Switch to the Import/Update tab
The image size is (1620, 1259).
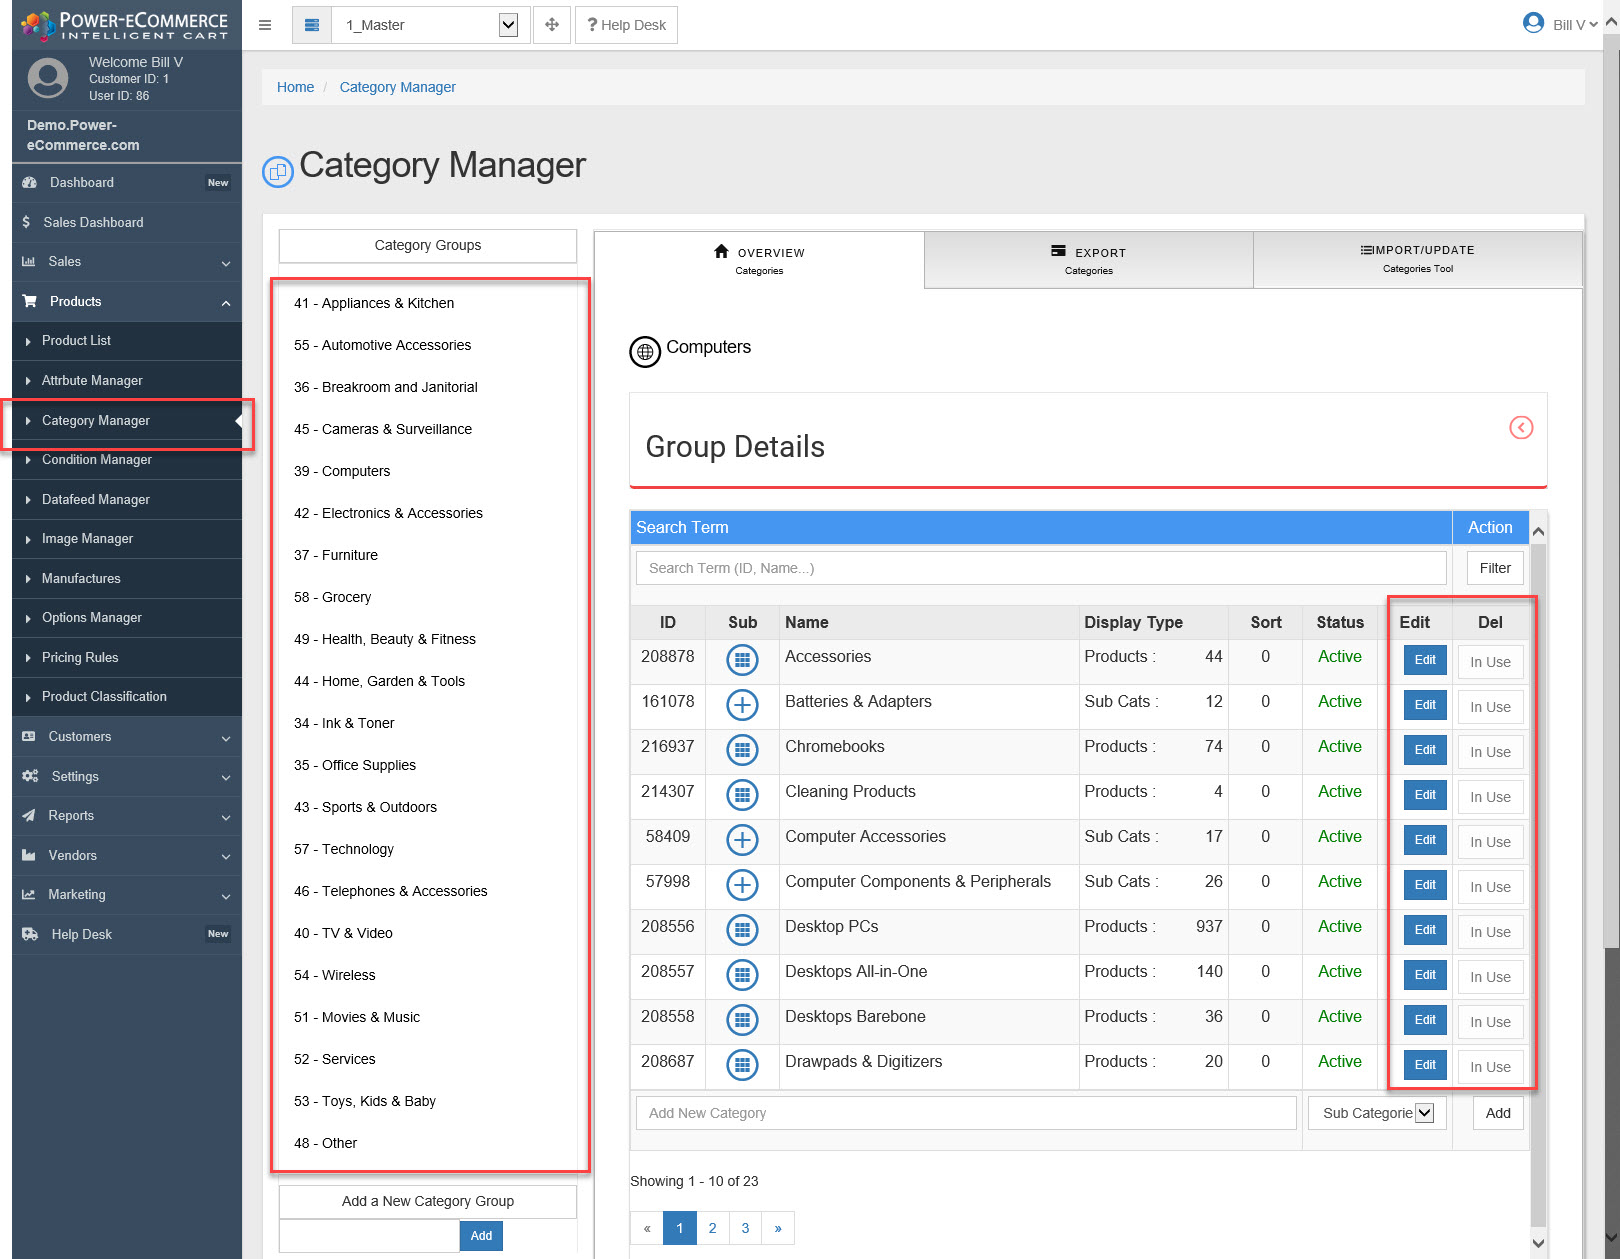[1417, 259]
